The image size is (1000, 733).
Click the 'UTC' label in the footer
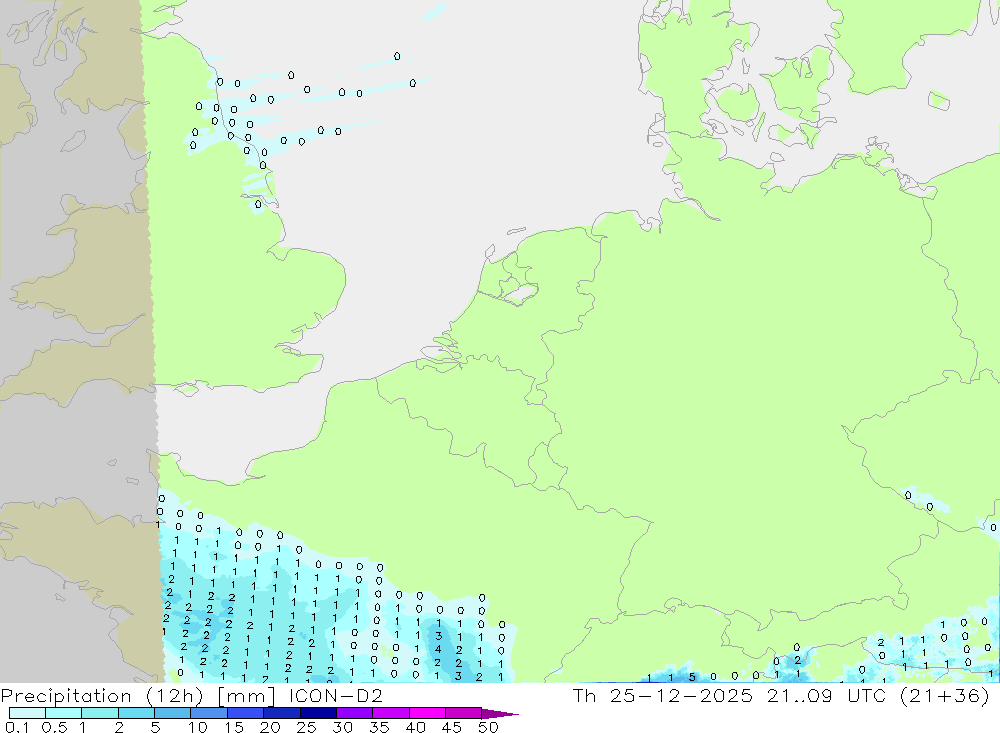click(867, 695)
